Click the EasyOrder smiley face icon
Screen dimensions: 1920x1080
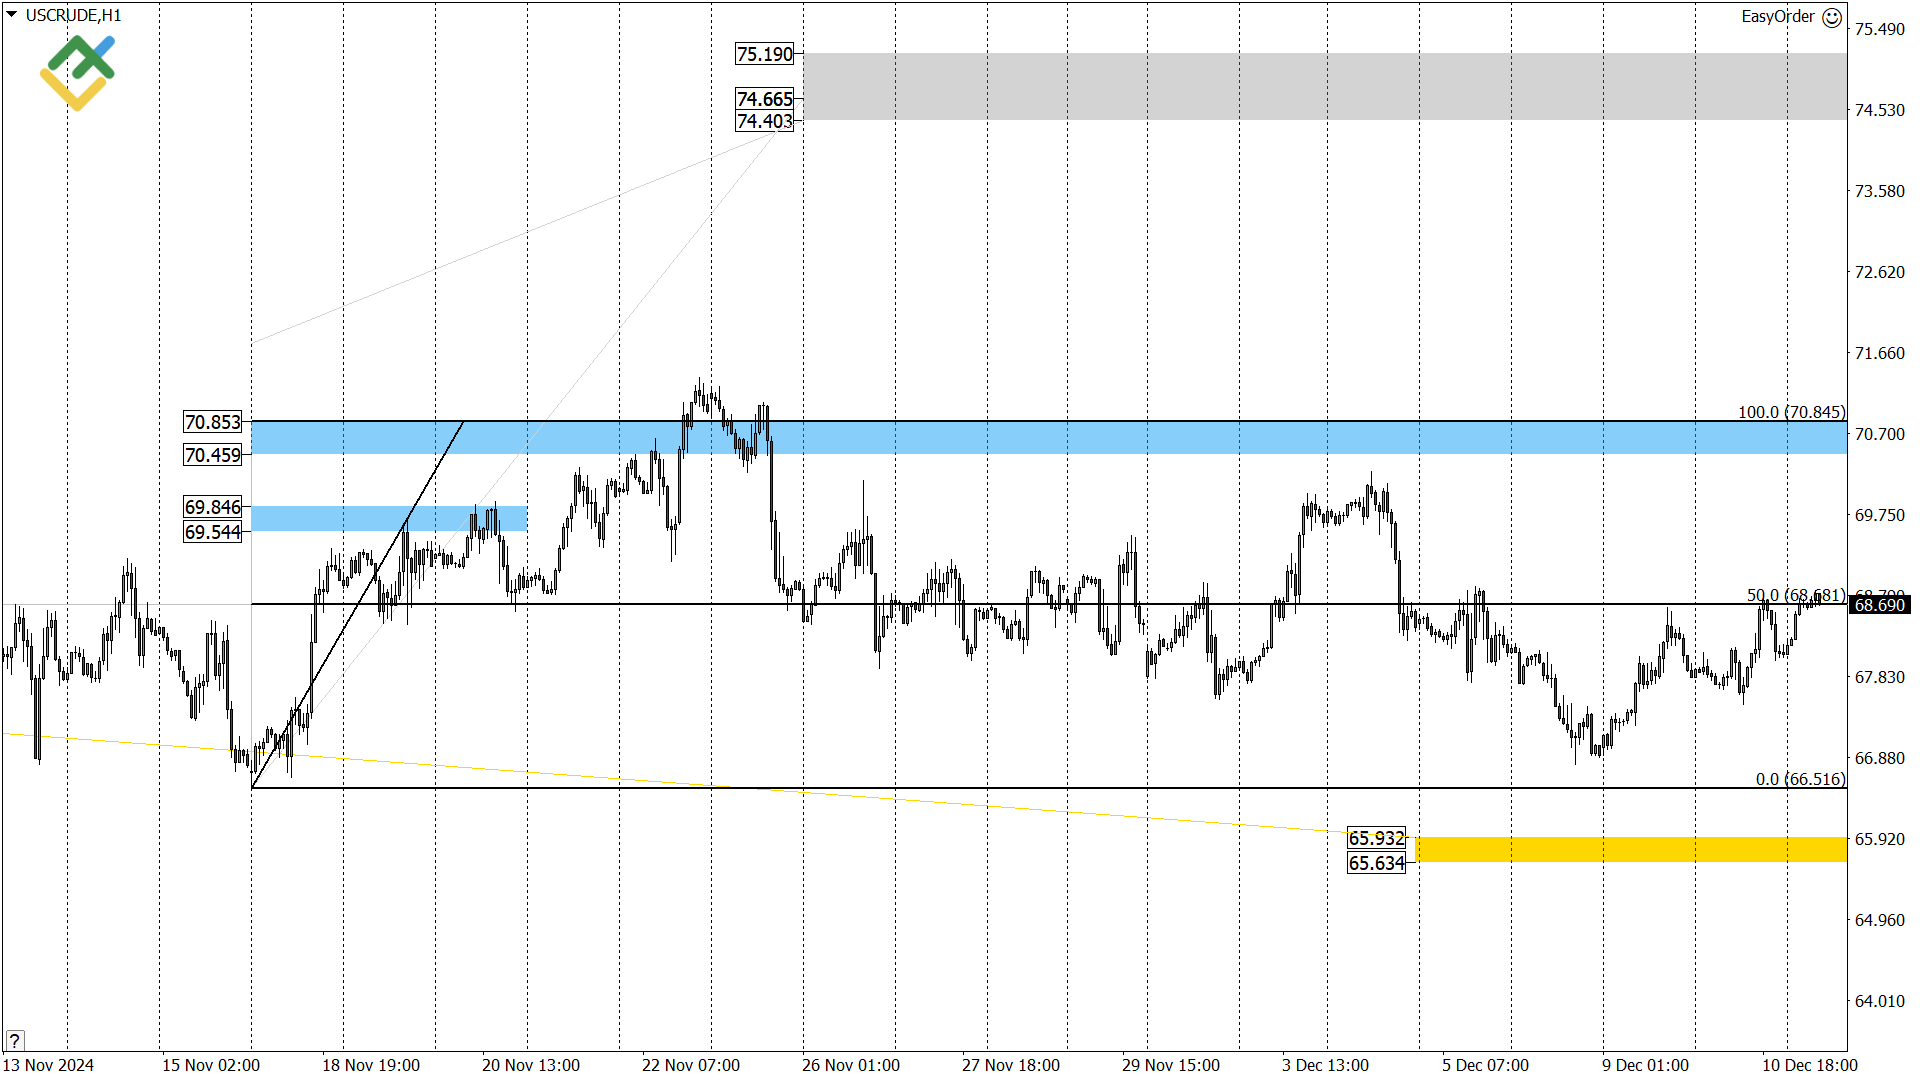click(1832, 17)
